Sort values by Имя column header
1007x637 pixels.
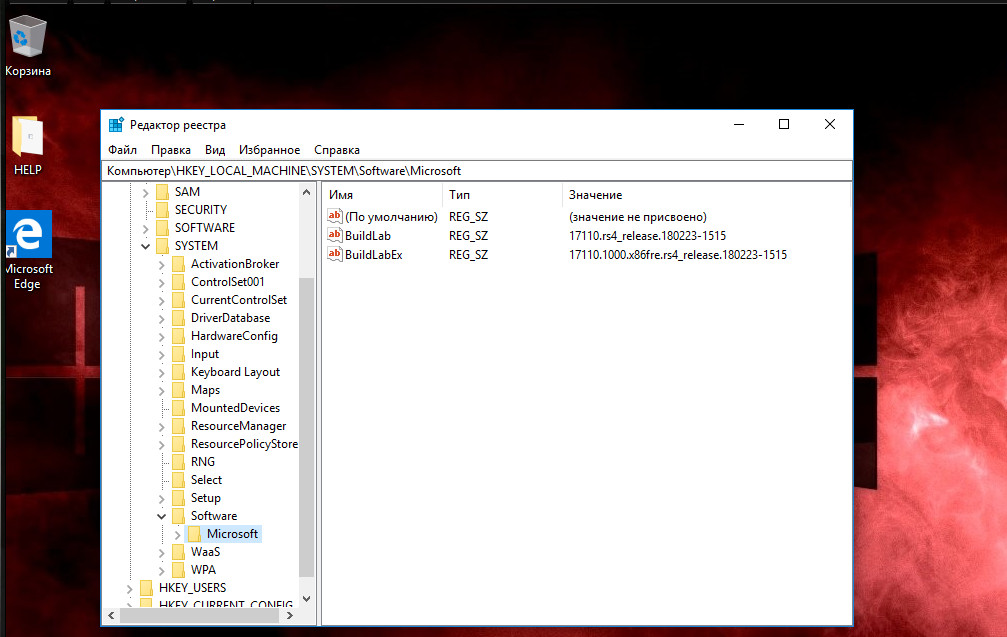coord(382,195)
